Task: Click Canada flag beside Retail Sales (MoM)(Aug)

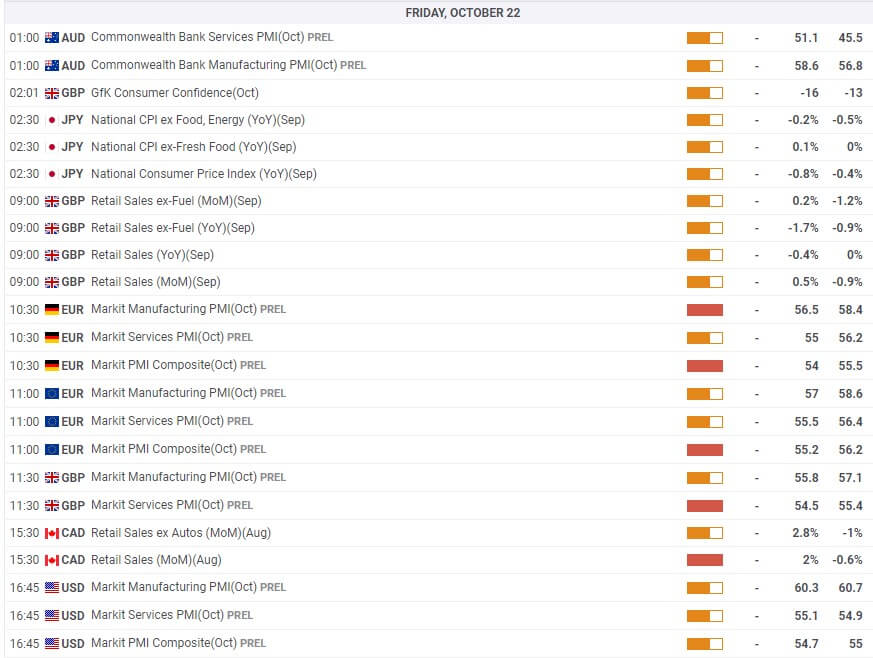Action: pyautogui.click(x=52, y=560)
